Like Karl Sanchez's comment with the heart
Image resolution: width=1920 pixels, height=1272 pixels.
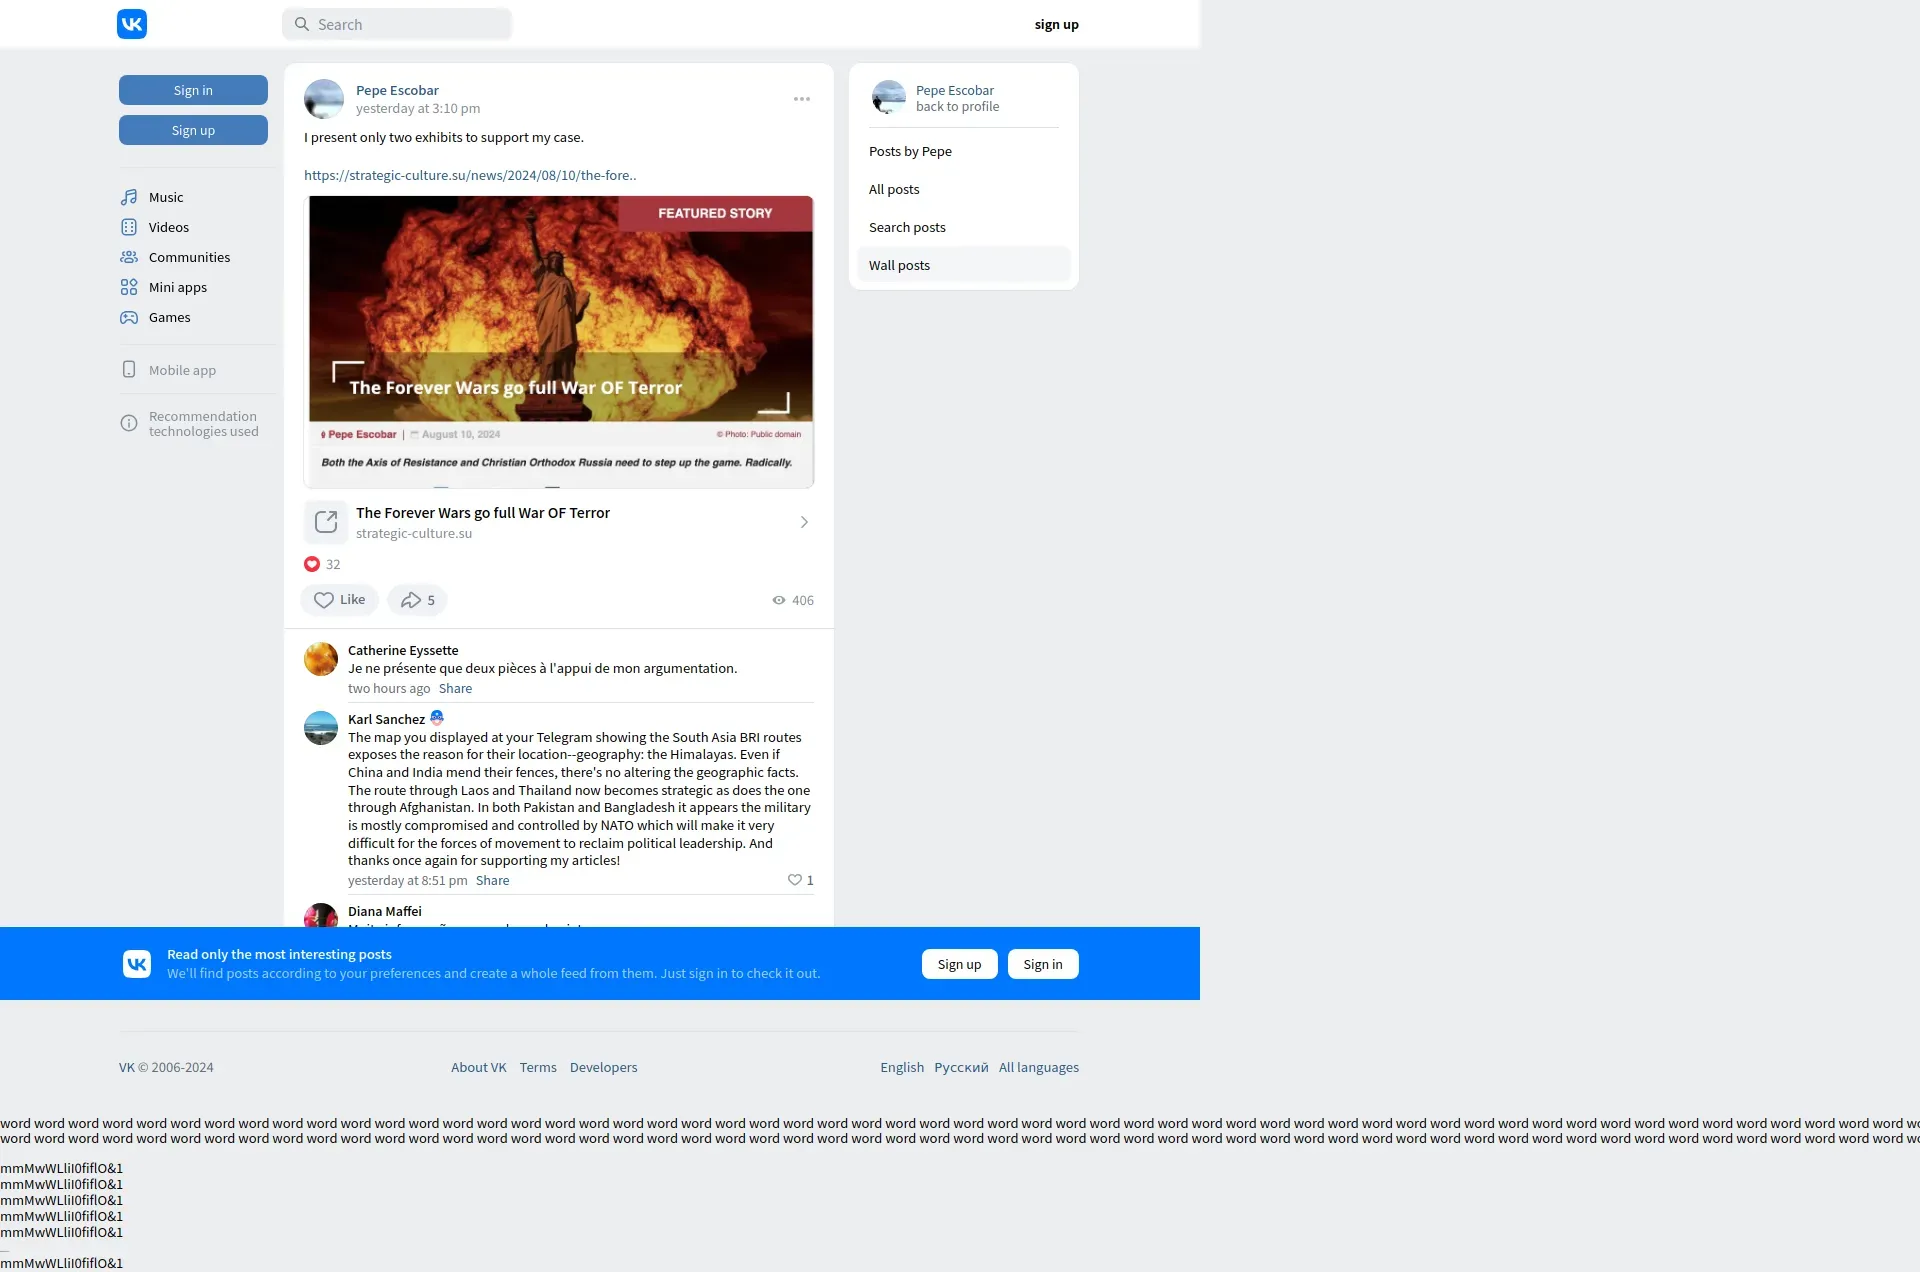point(795,880)
